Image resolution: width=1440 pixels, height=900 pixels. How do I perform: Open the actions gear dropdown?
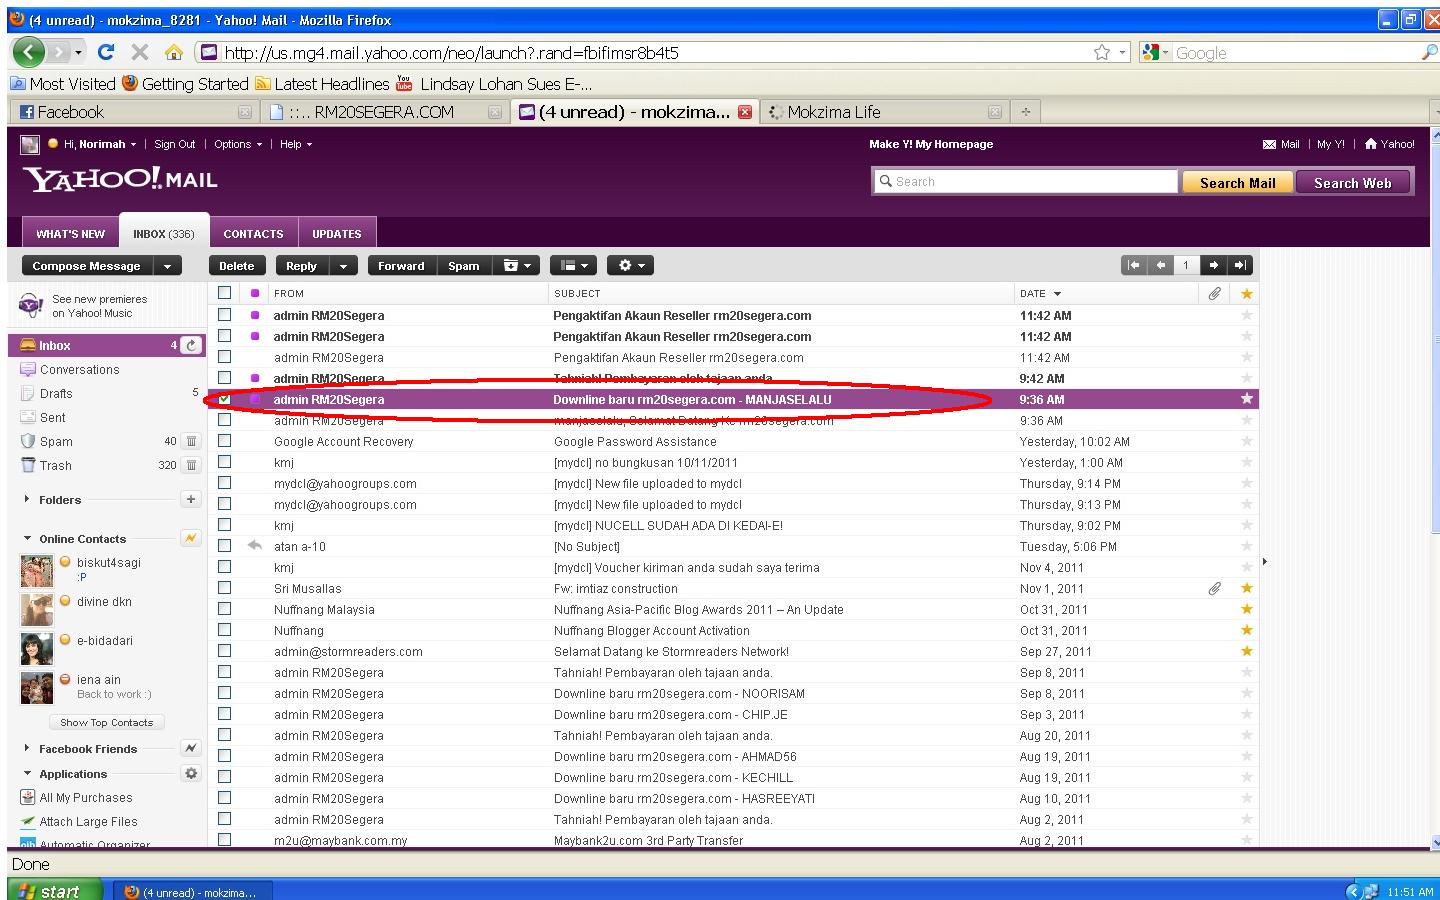(x=631, y=266)
